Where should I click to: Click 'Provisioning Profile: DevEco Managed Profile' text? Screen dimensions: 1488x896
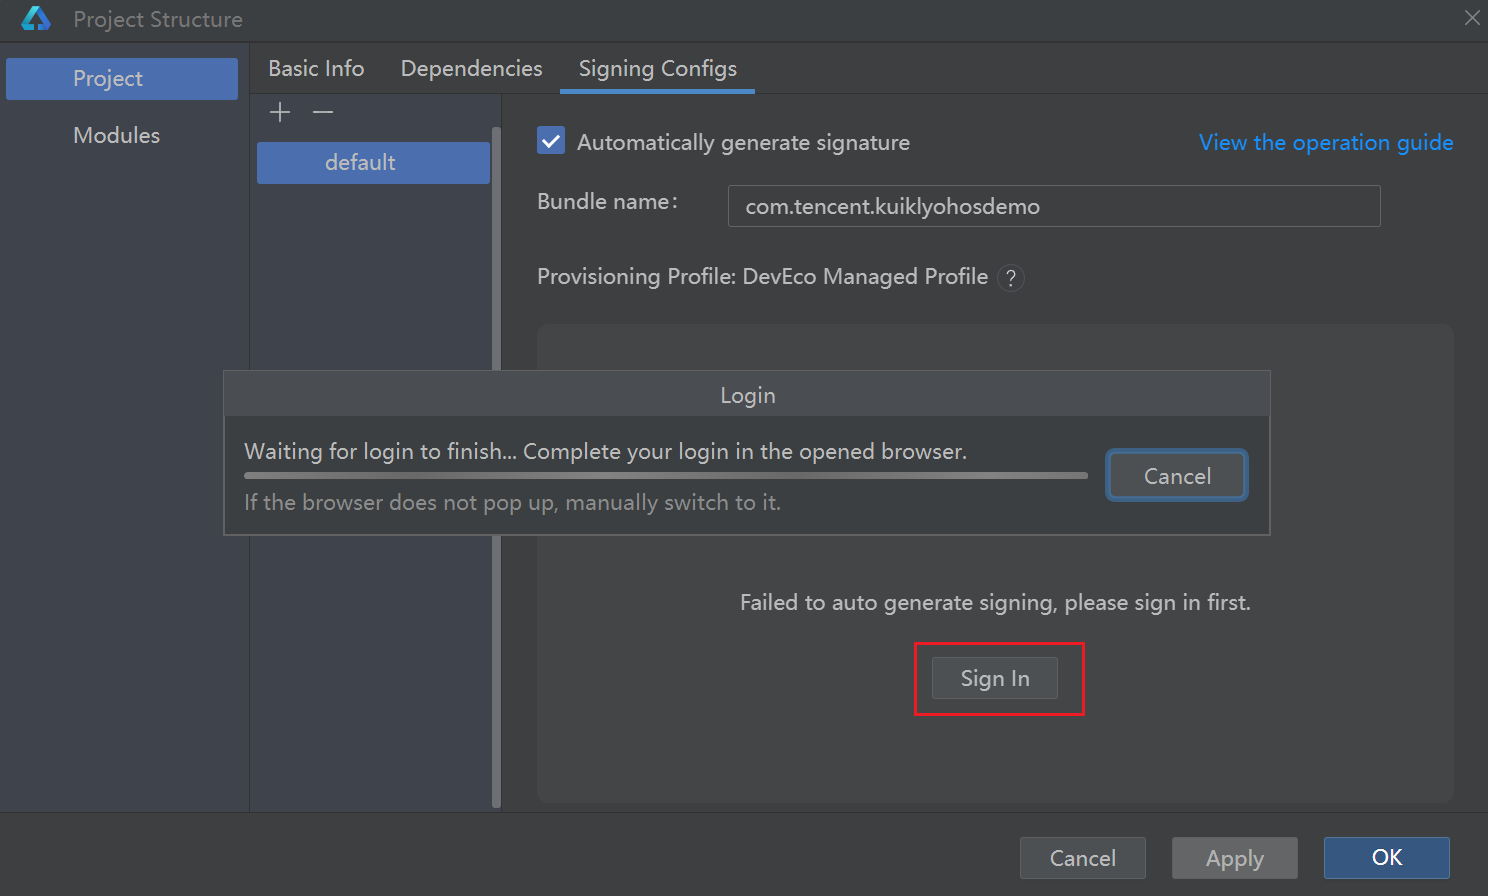click(x=763, y=277)
